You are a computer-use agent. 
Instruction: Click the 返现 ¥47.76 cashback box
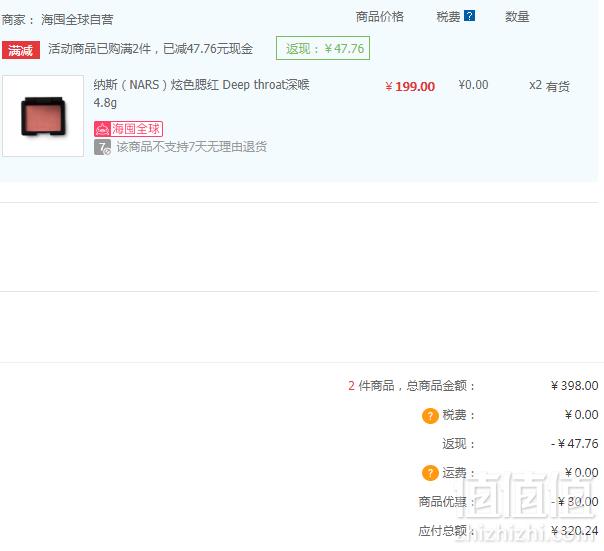(323, 48)
